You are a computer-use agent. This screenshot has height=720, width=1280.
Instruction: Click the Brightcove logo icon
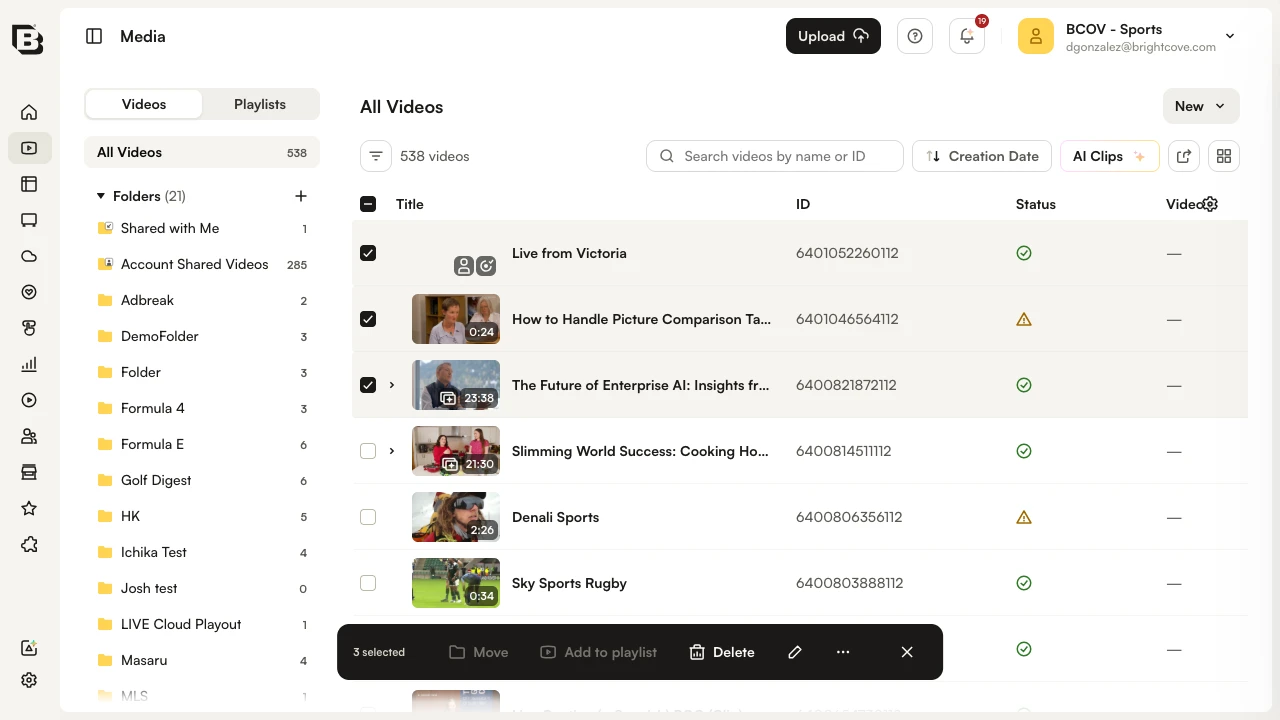tap(28, 38)
